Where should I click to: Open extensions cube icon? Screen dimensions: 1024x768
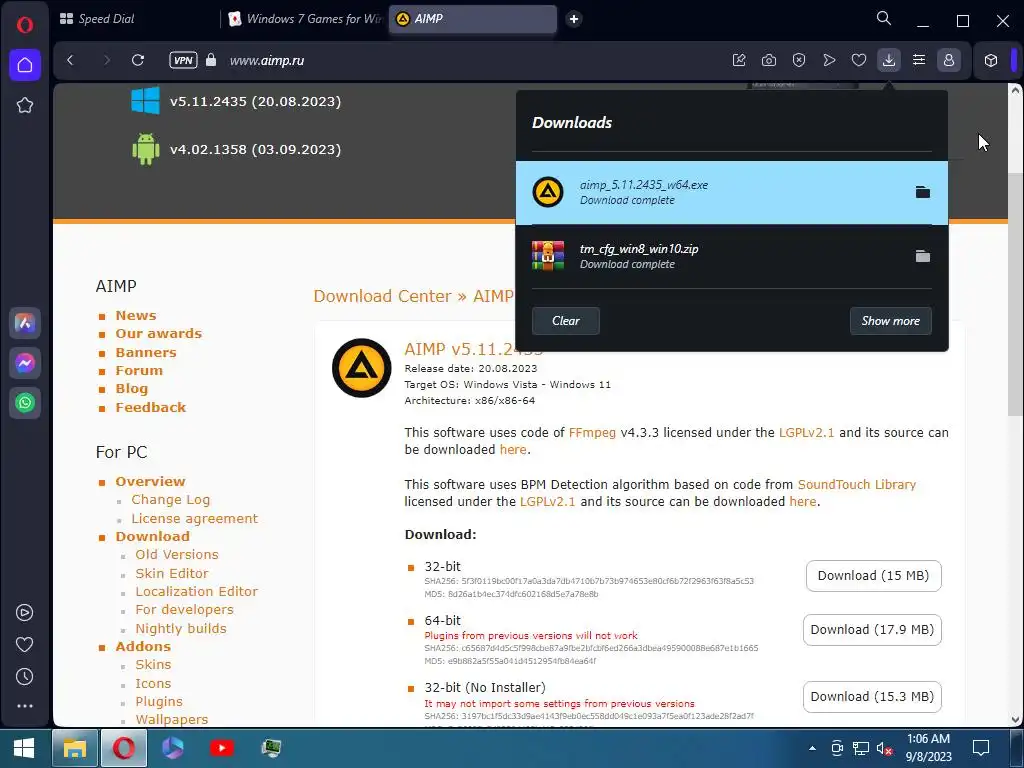(991, 60)
